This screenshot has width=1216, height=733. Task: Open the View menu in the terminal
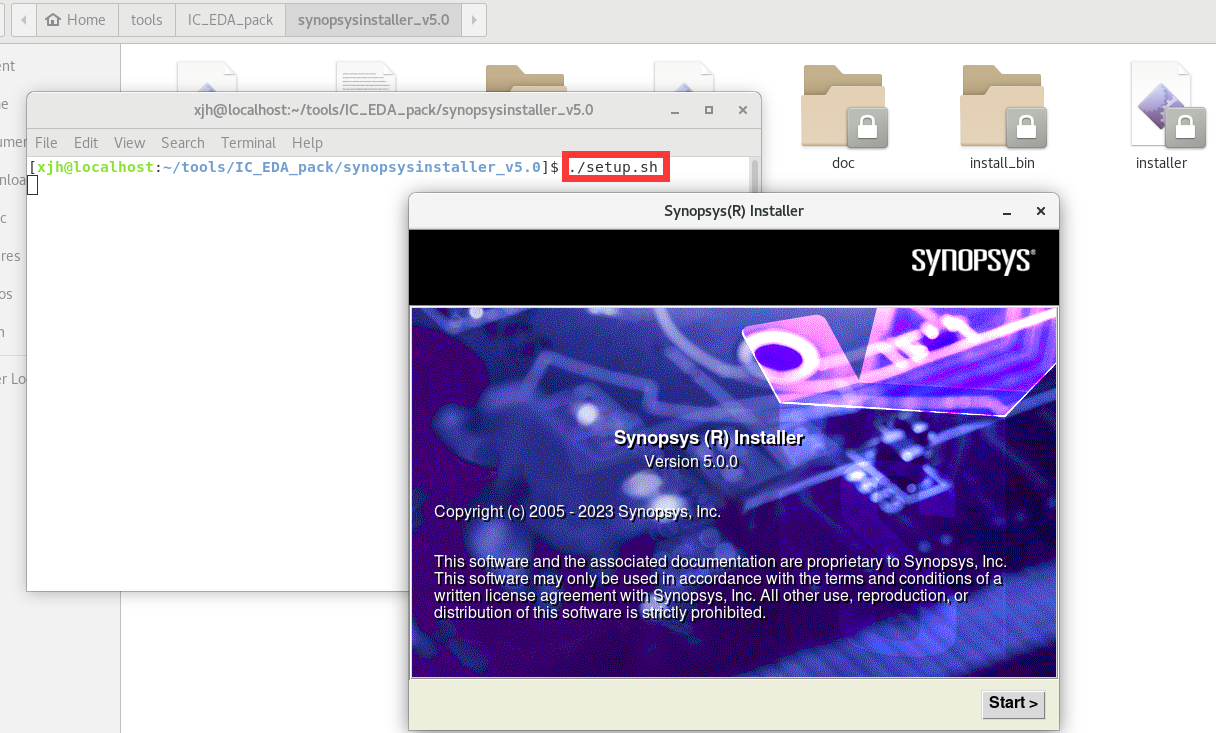click(x=129, y=142)
